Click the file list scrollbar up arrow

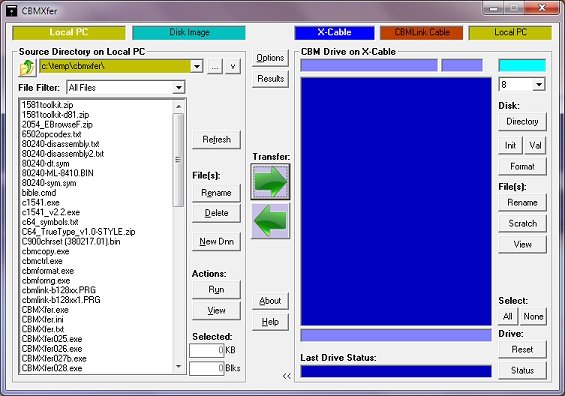[x=178, y=106]
